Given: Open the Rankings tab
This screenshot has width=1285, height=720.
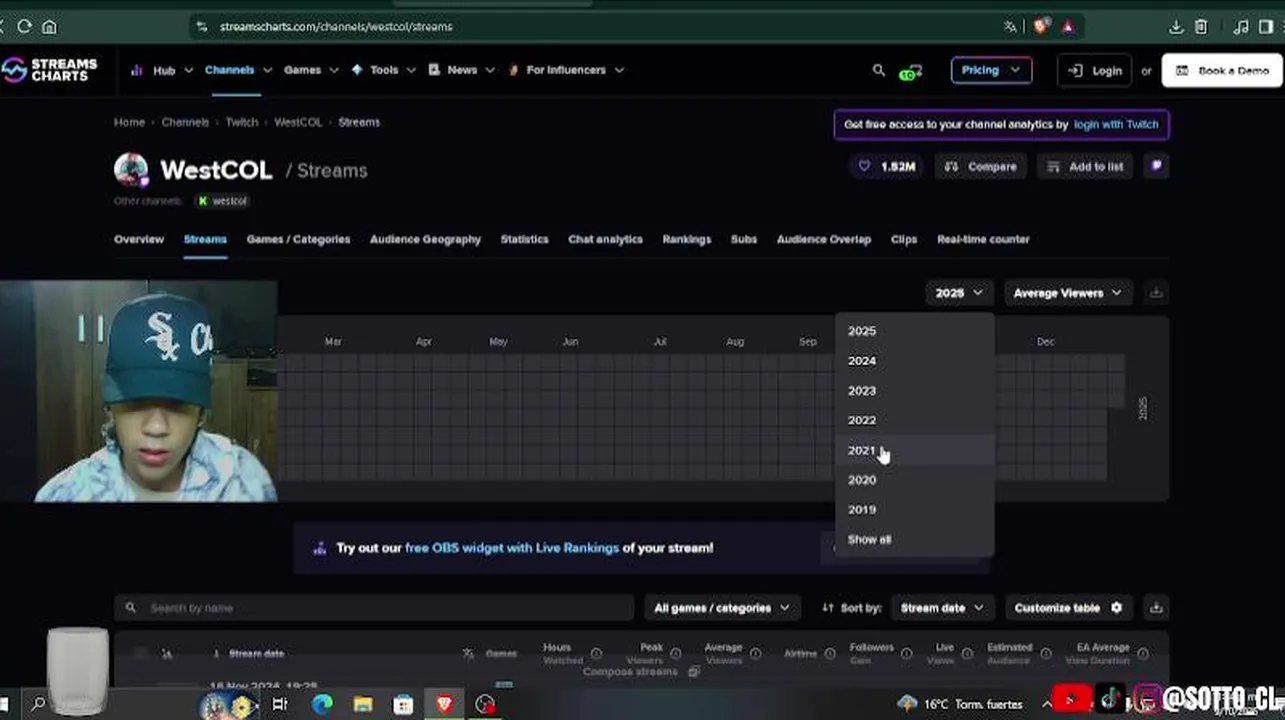Looking at the screenshot, I should [686, 239].
